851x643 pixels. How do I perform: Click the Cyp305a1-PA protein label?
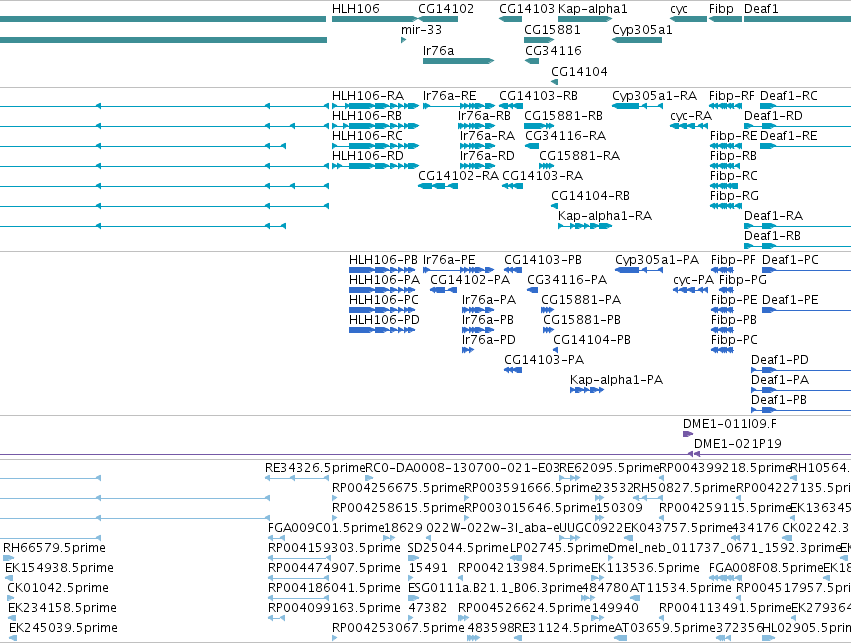657,260
